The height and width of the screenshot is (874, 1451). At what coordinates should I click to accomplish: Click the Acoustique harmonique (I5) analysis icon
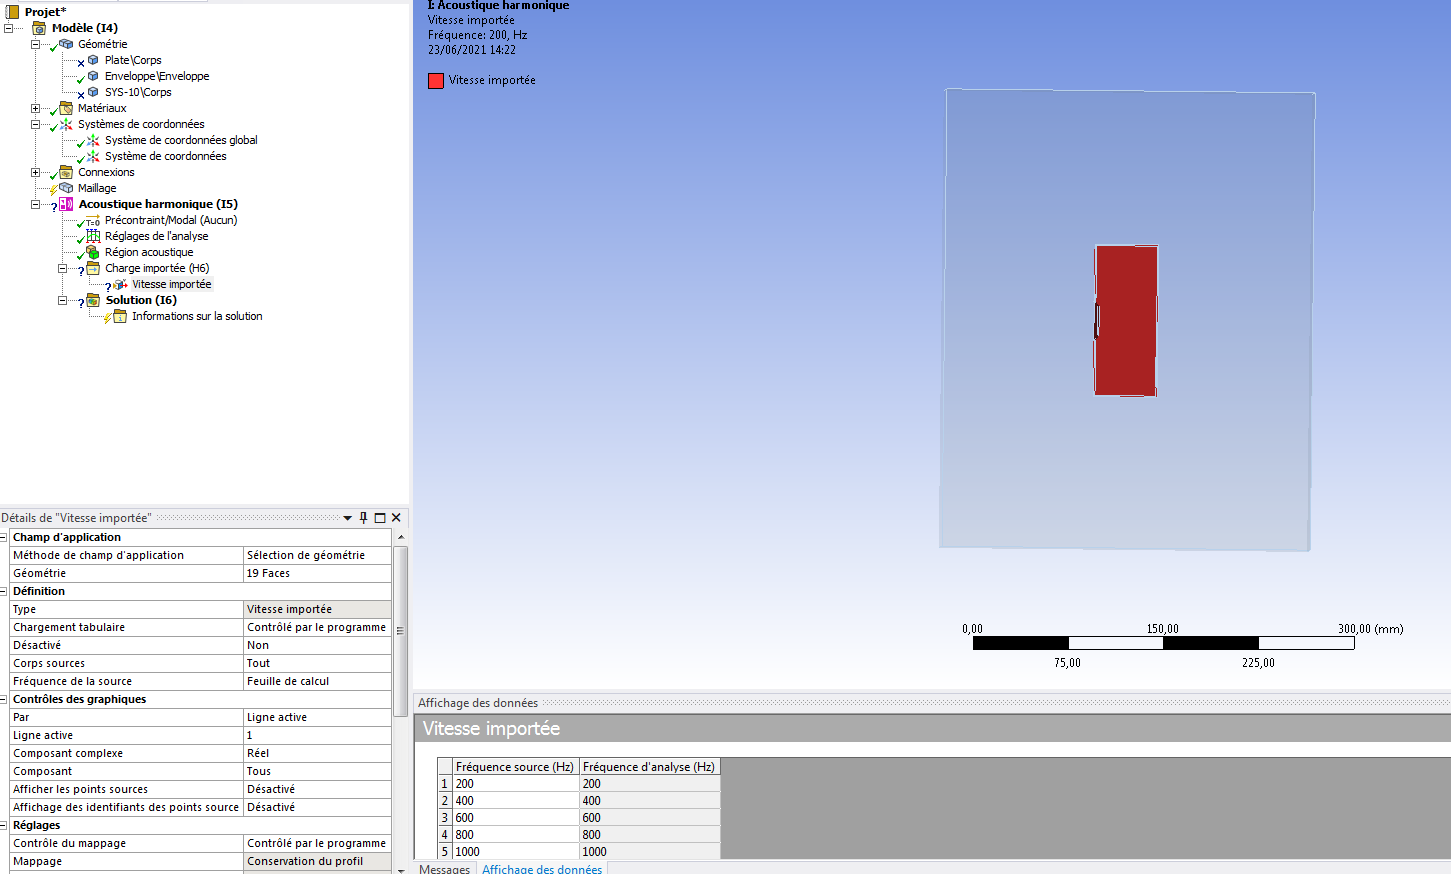point(66,204)
